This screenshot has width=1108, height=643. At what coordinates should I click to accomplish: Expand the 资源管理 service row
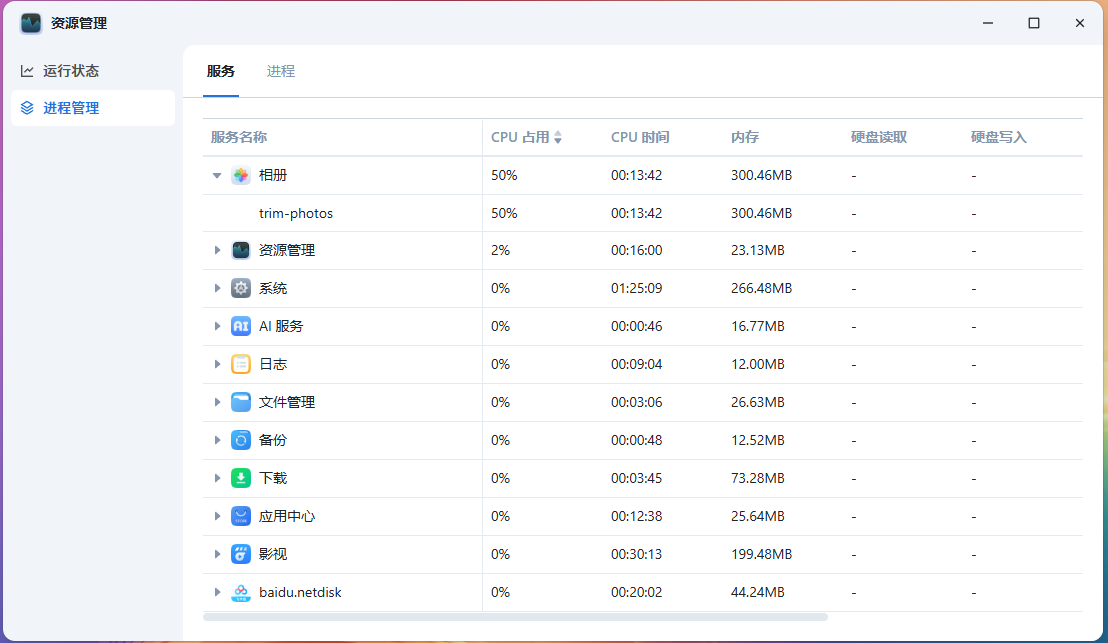[217, 250]
